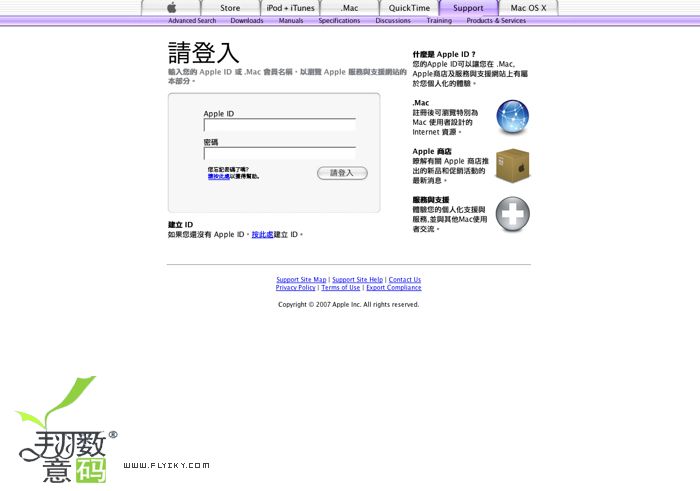Viewport: 700px width, 491px height.
Task: Open the Export Compliance link
Action: pos(394,287)
